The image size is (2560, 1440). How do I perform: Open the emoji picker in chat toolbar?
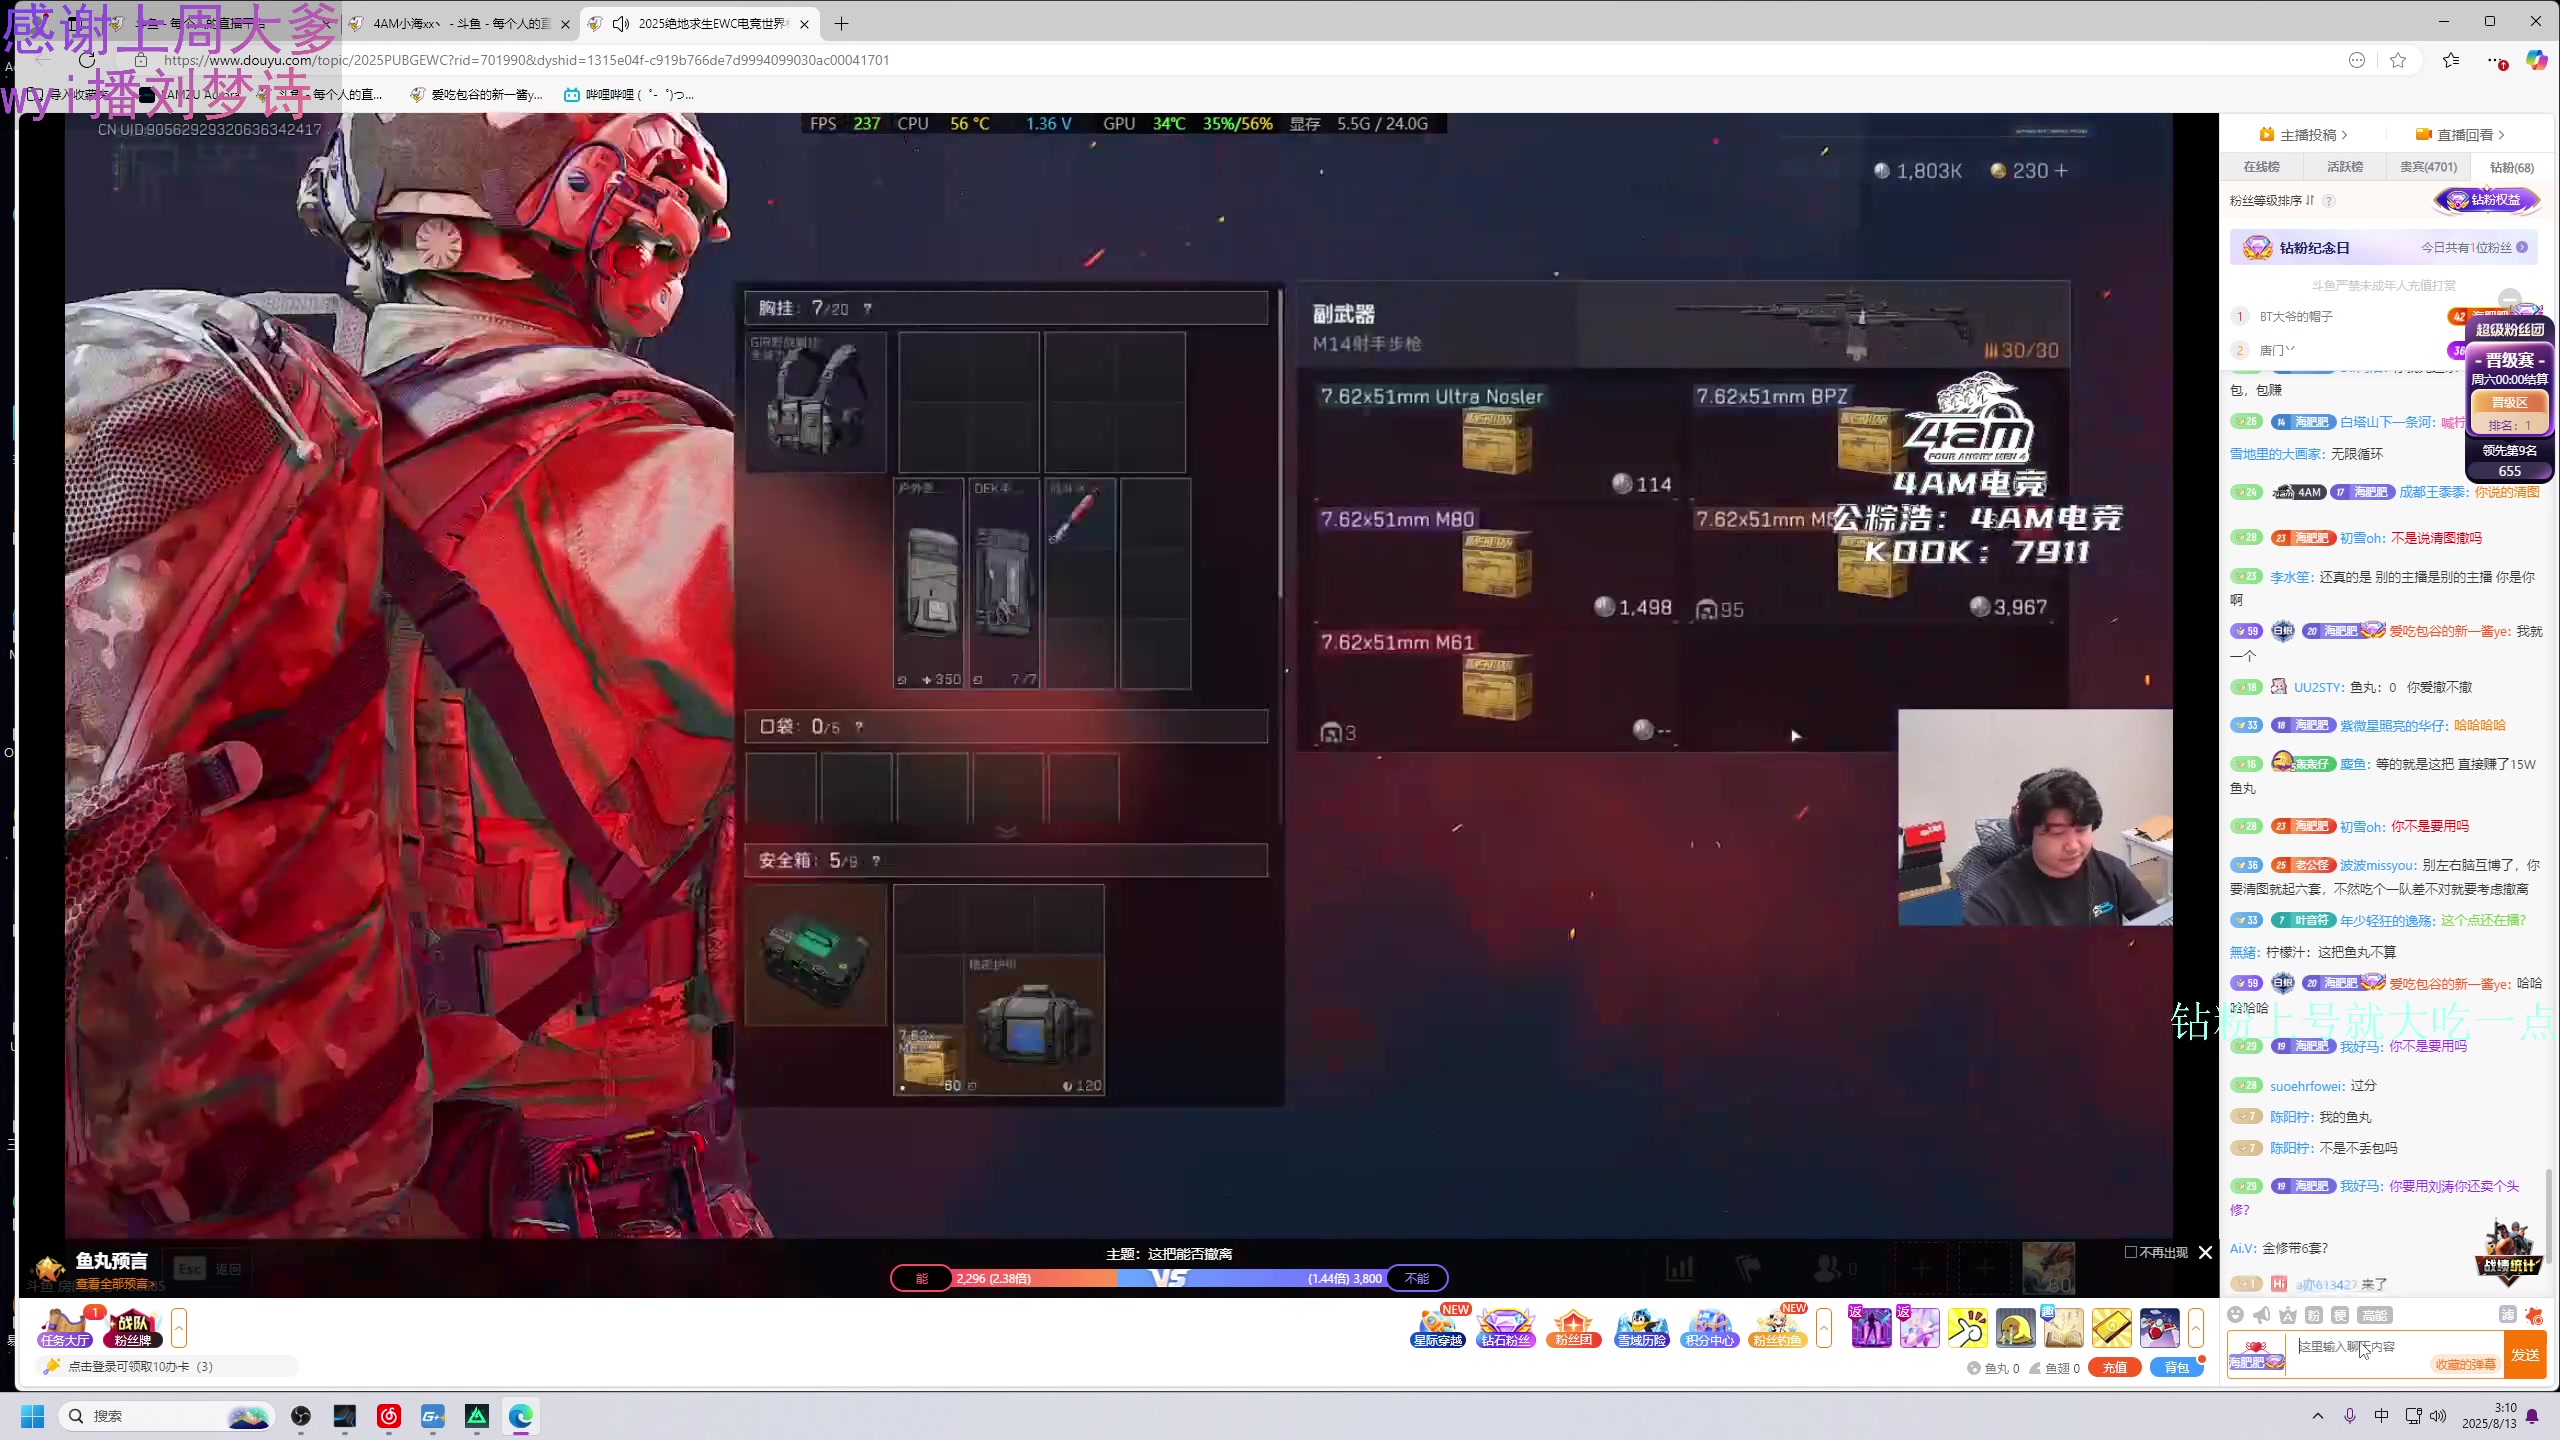pos(2236,1315)
